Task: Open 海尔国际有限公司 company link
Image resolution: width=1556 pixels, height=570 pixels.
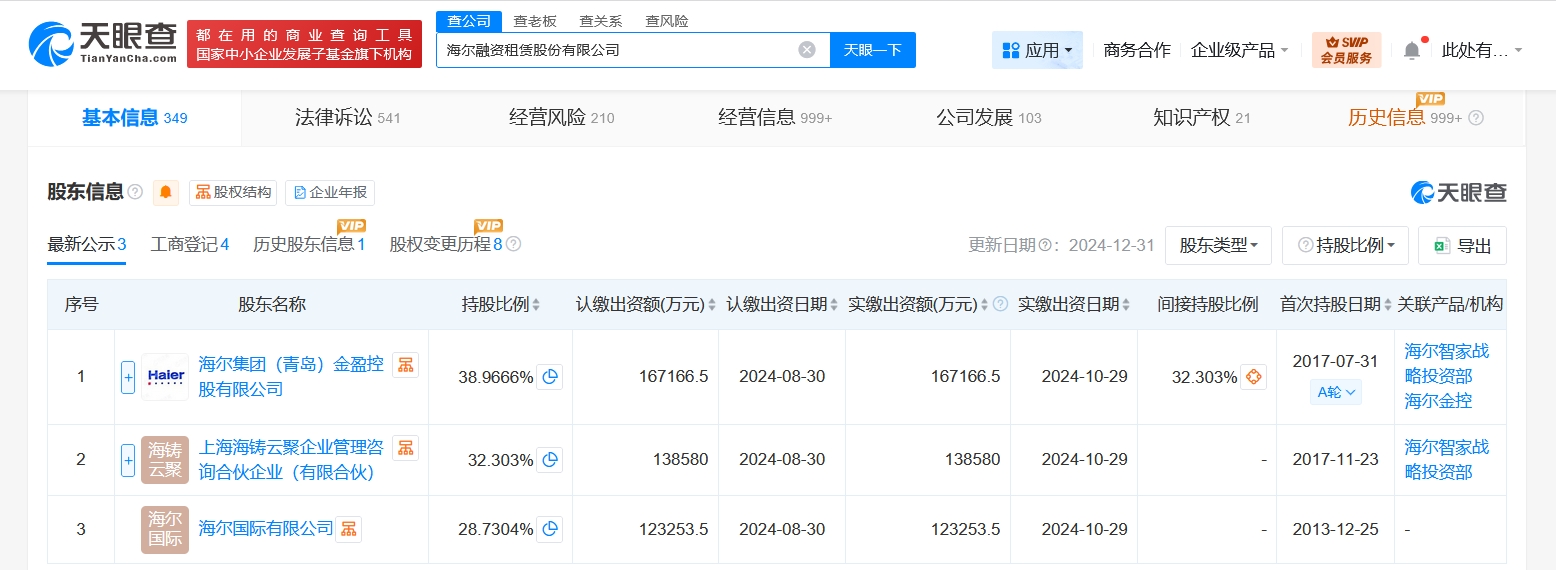Action: point(265,528)
